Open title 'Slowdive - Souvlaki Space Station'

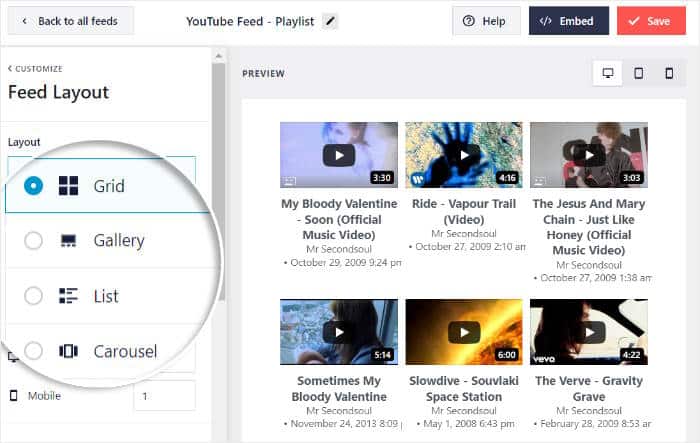point(464,389)
